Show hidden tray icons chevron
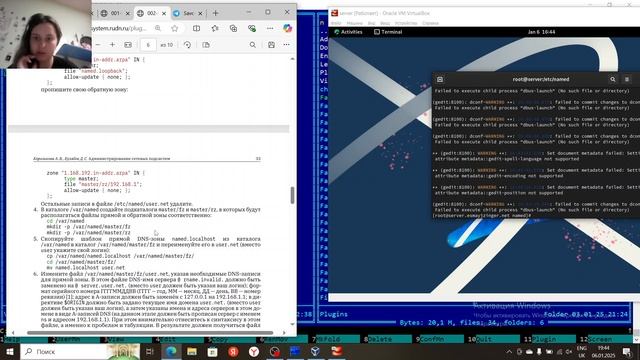The height and width of the screenshot is (360, 640). [x=509, y=351]
